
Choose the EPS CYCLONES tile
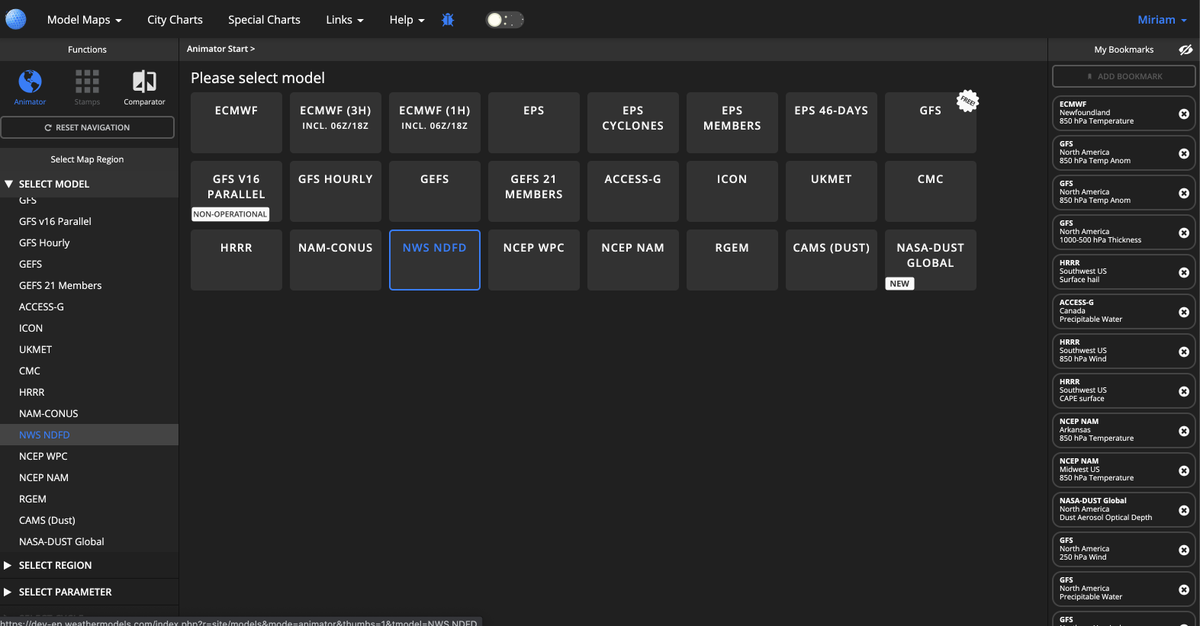(x=633, y=123)
